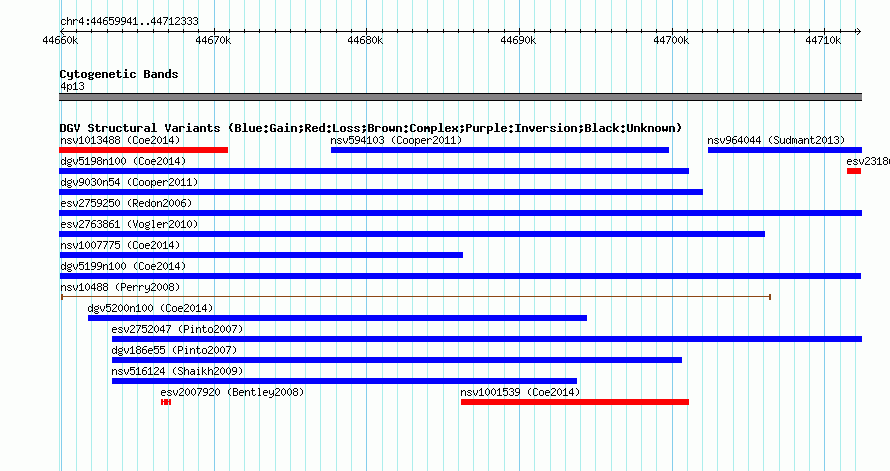Open the nsv594103 (Cooper2011) label
The width and height of the screenshot is (890, 471).
pyautogui.click(x=396, y=140)
